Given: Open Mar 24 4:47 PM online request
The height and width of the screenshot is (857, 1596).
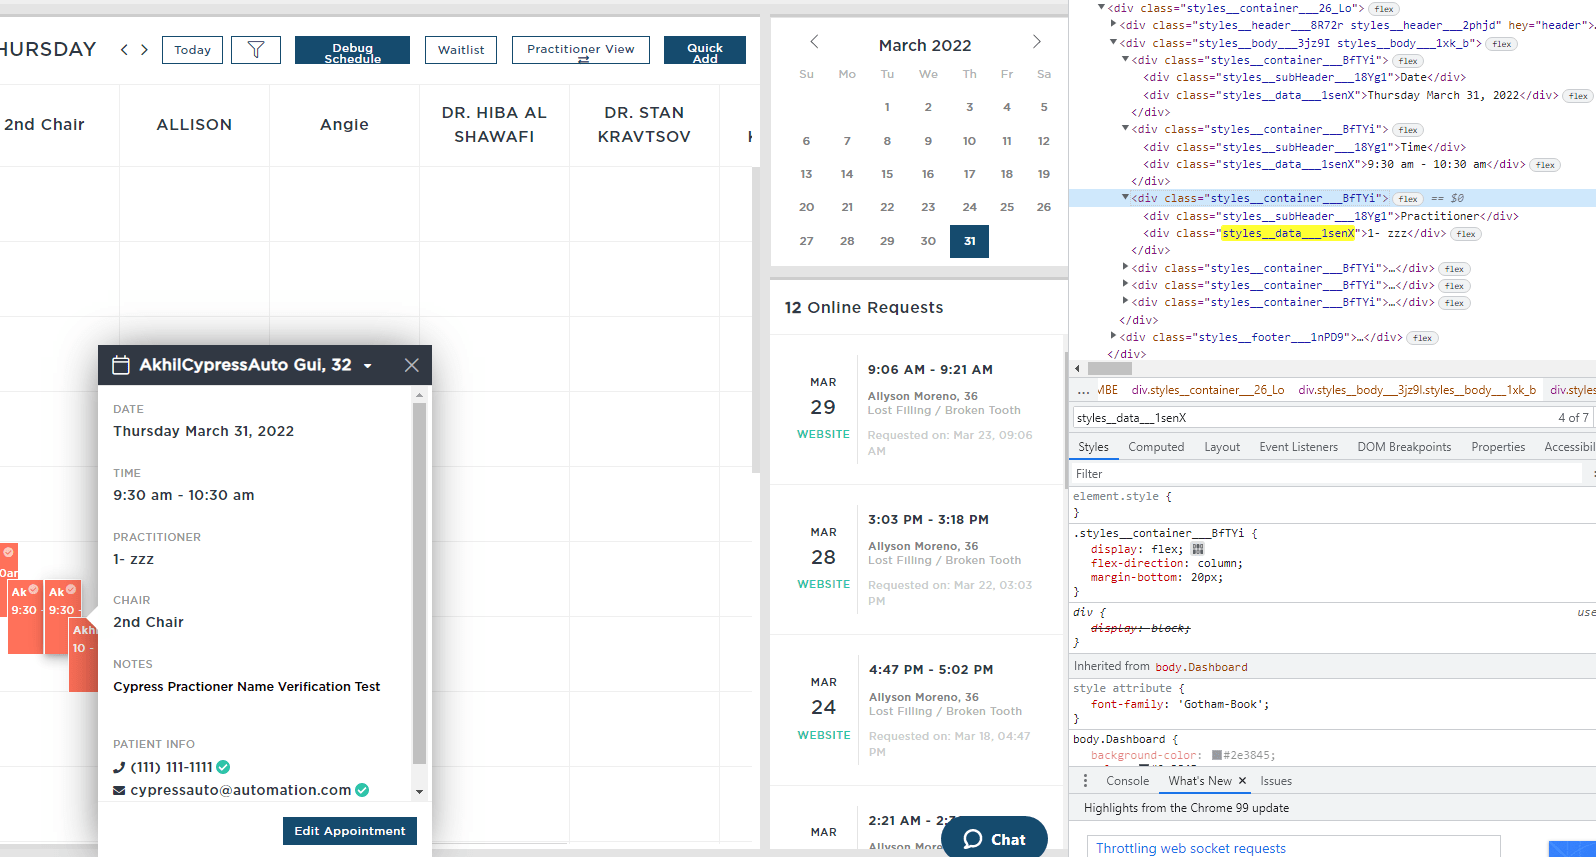Looking at the screenshot, I should tap(915, 710).
